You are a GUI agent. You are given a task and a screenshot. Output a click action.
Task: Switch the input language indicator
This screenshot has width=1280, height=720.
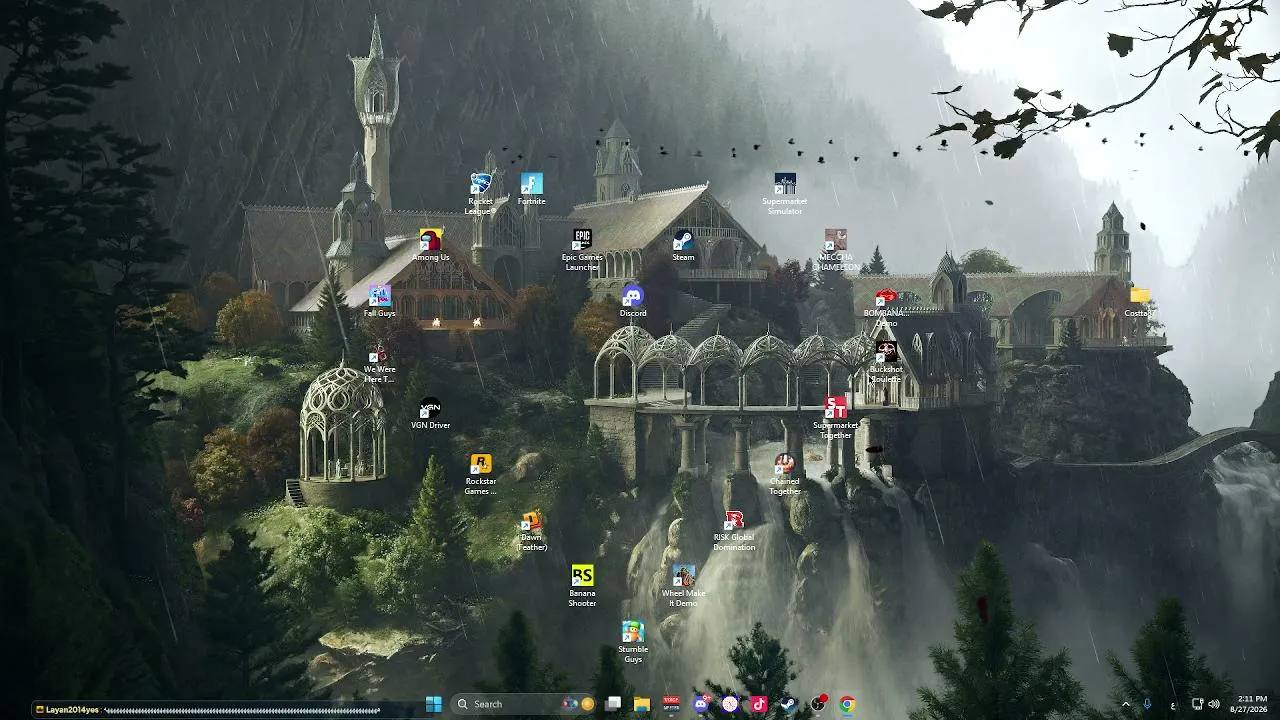(x=1173, y=705)
